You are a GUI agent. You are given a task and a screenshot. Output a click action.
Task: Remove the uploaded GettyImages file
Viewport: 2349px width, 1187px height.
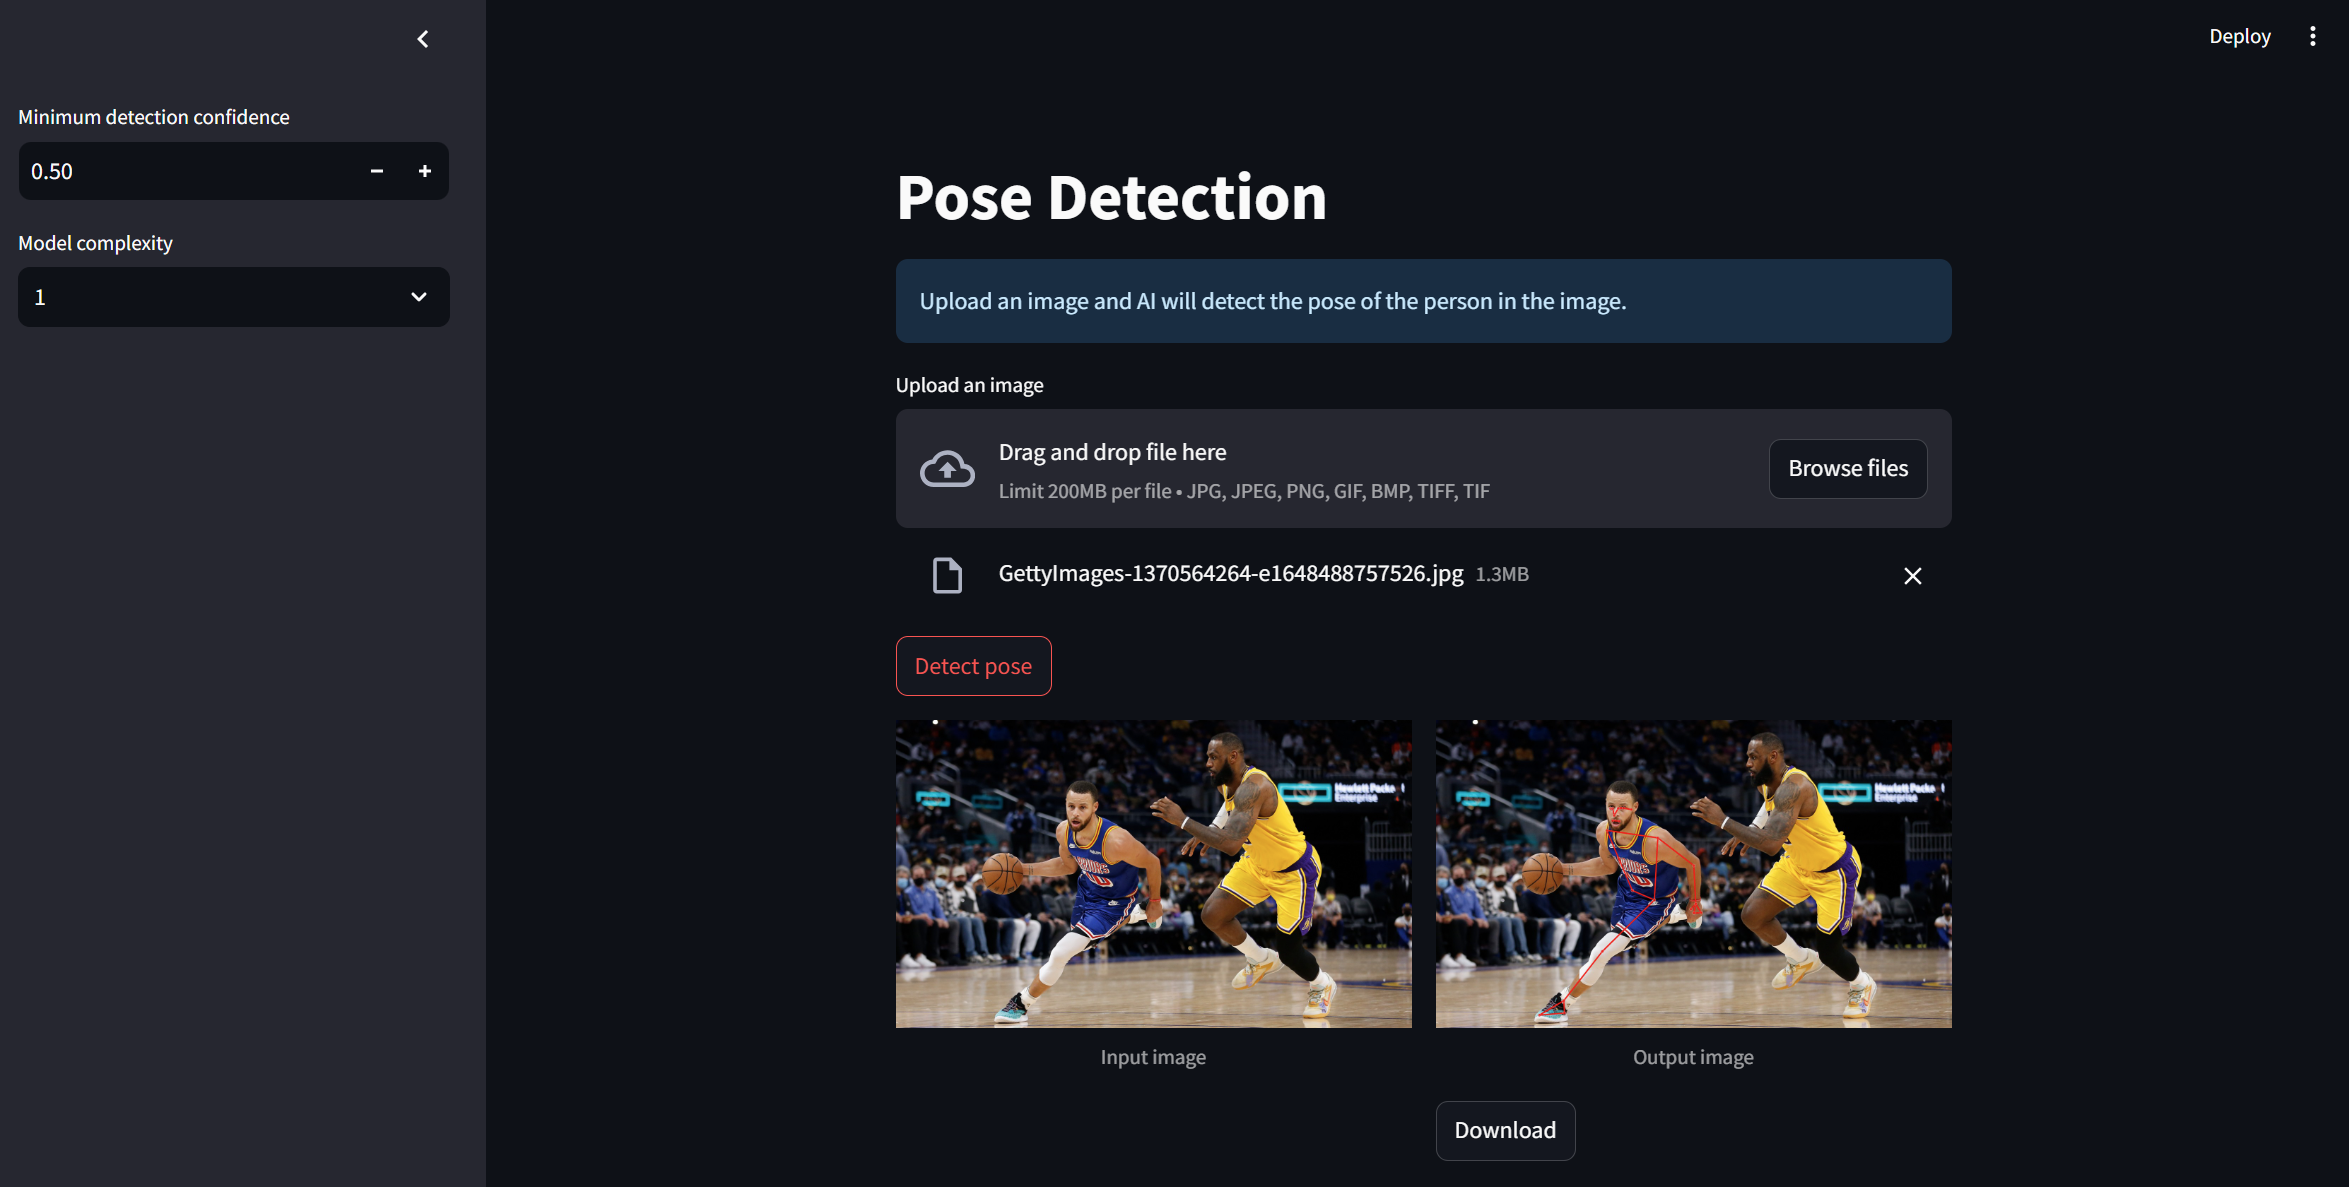click(x=1912, y=576)
